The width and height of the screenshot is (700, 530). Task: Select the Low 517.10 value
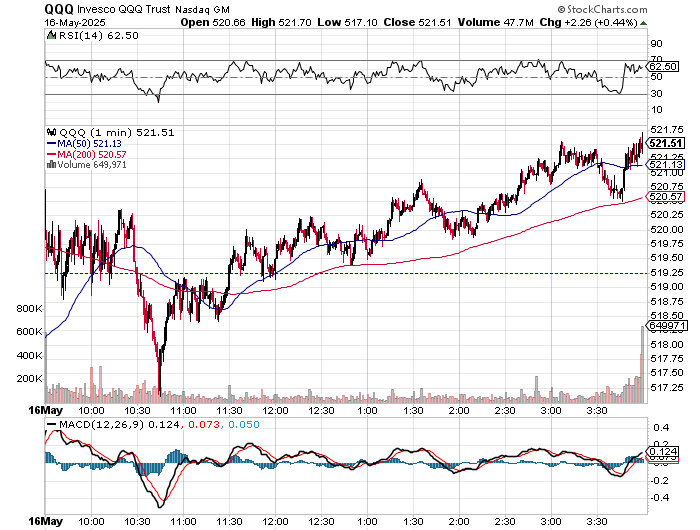click(347, 22)
